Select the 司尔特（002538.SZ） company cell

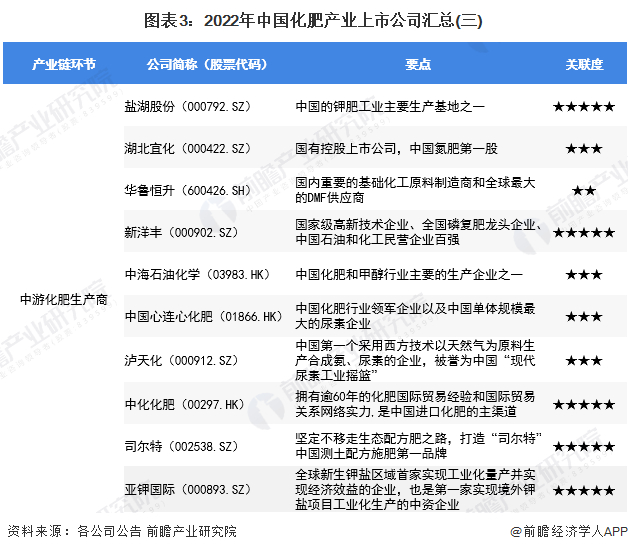(181, 446)
